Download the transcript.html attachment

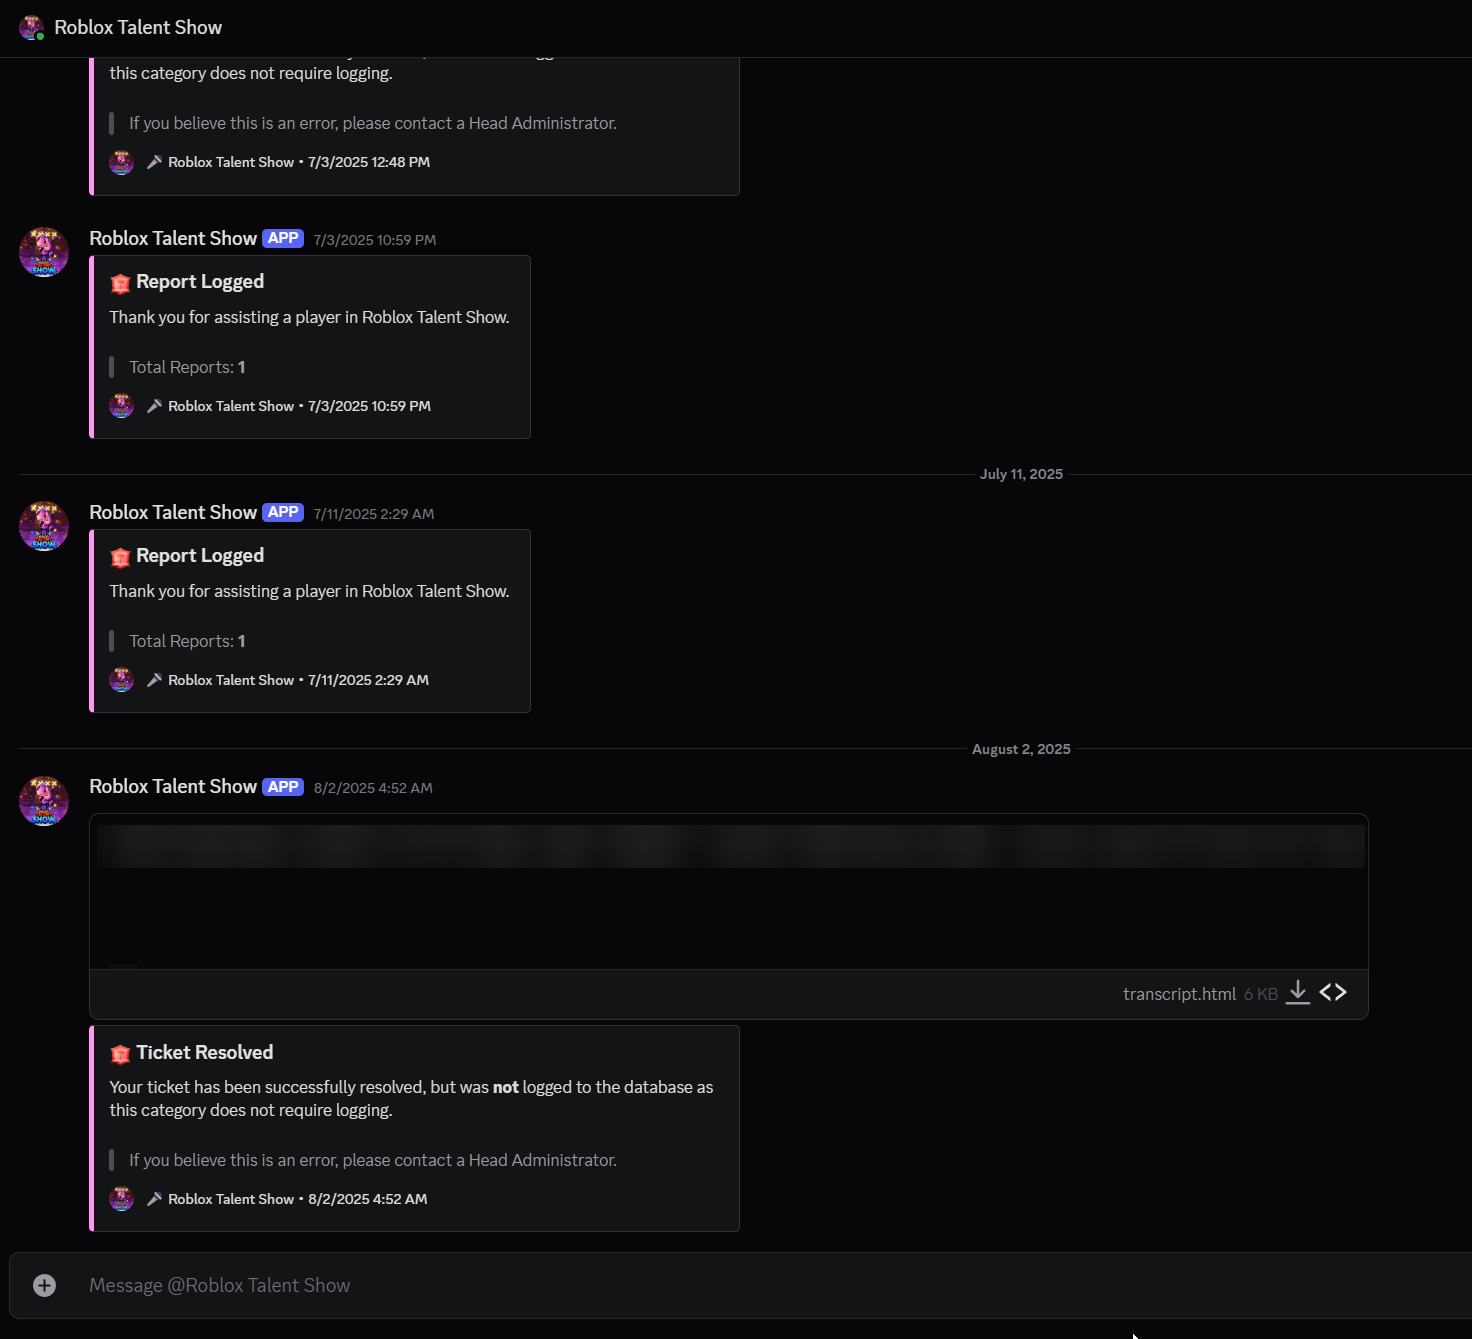[1297, 992]
